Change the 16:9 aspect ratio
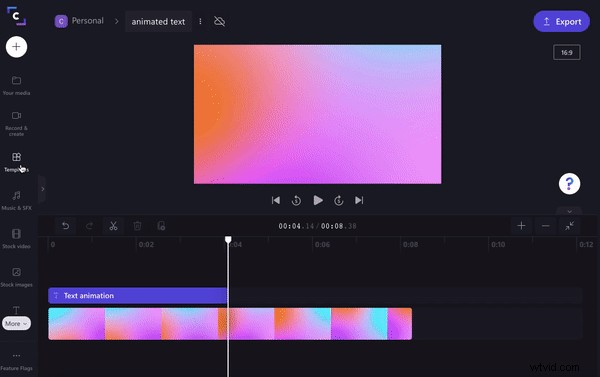600x377 pixels. 567,52
